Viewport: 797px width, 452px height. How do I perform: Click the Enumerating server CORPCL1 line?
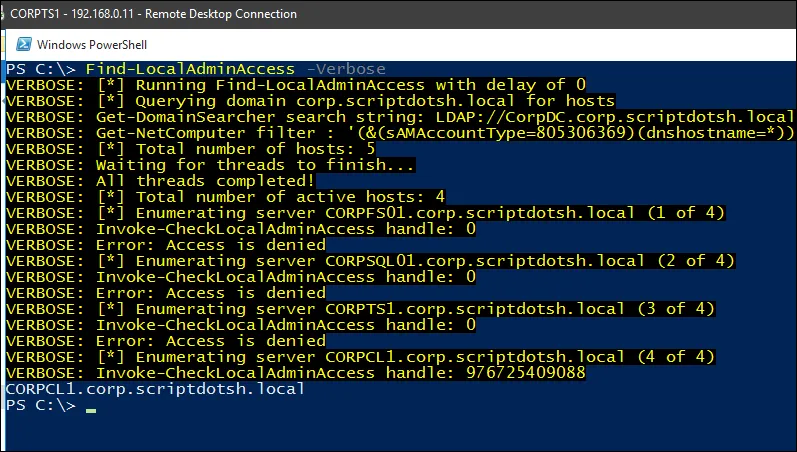coord(360,357)
